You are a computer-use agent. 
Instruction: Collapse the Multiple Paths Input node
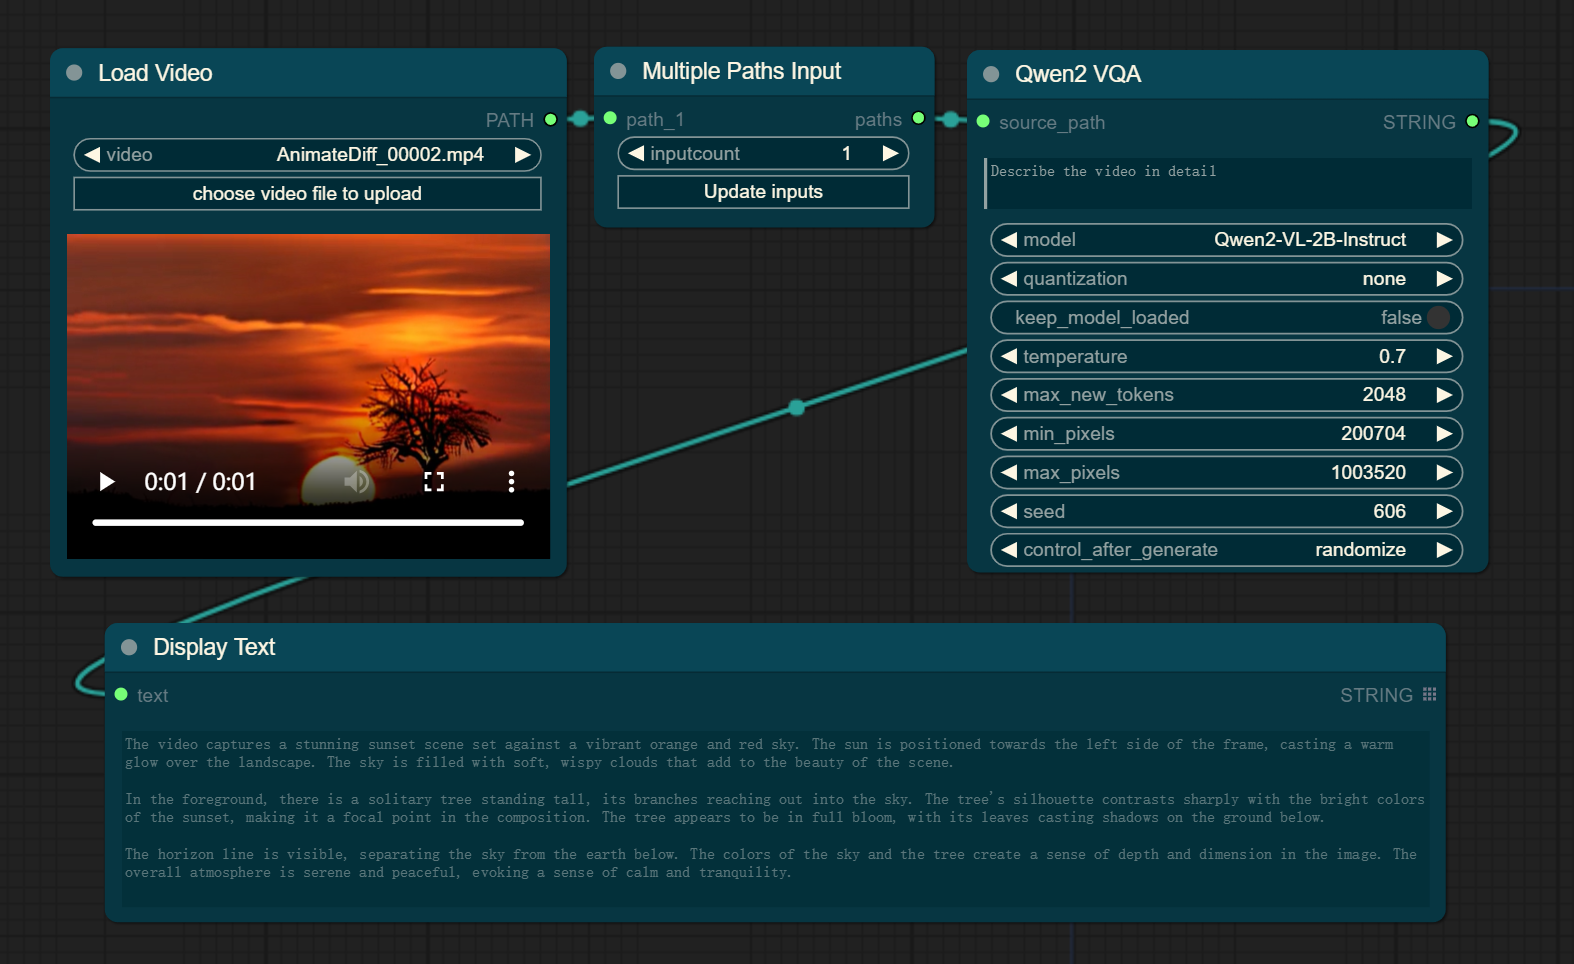point(618,71)
